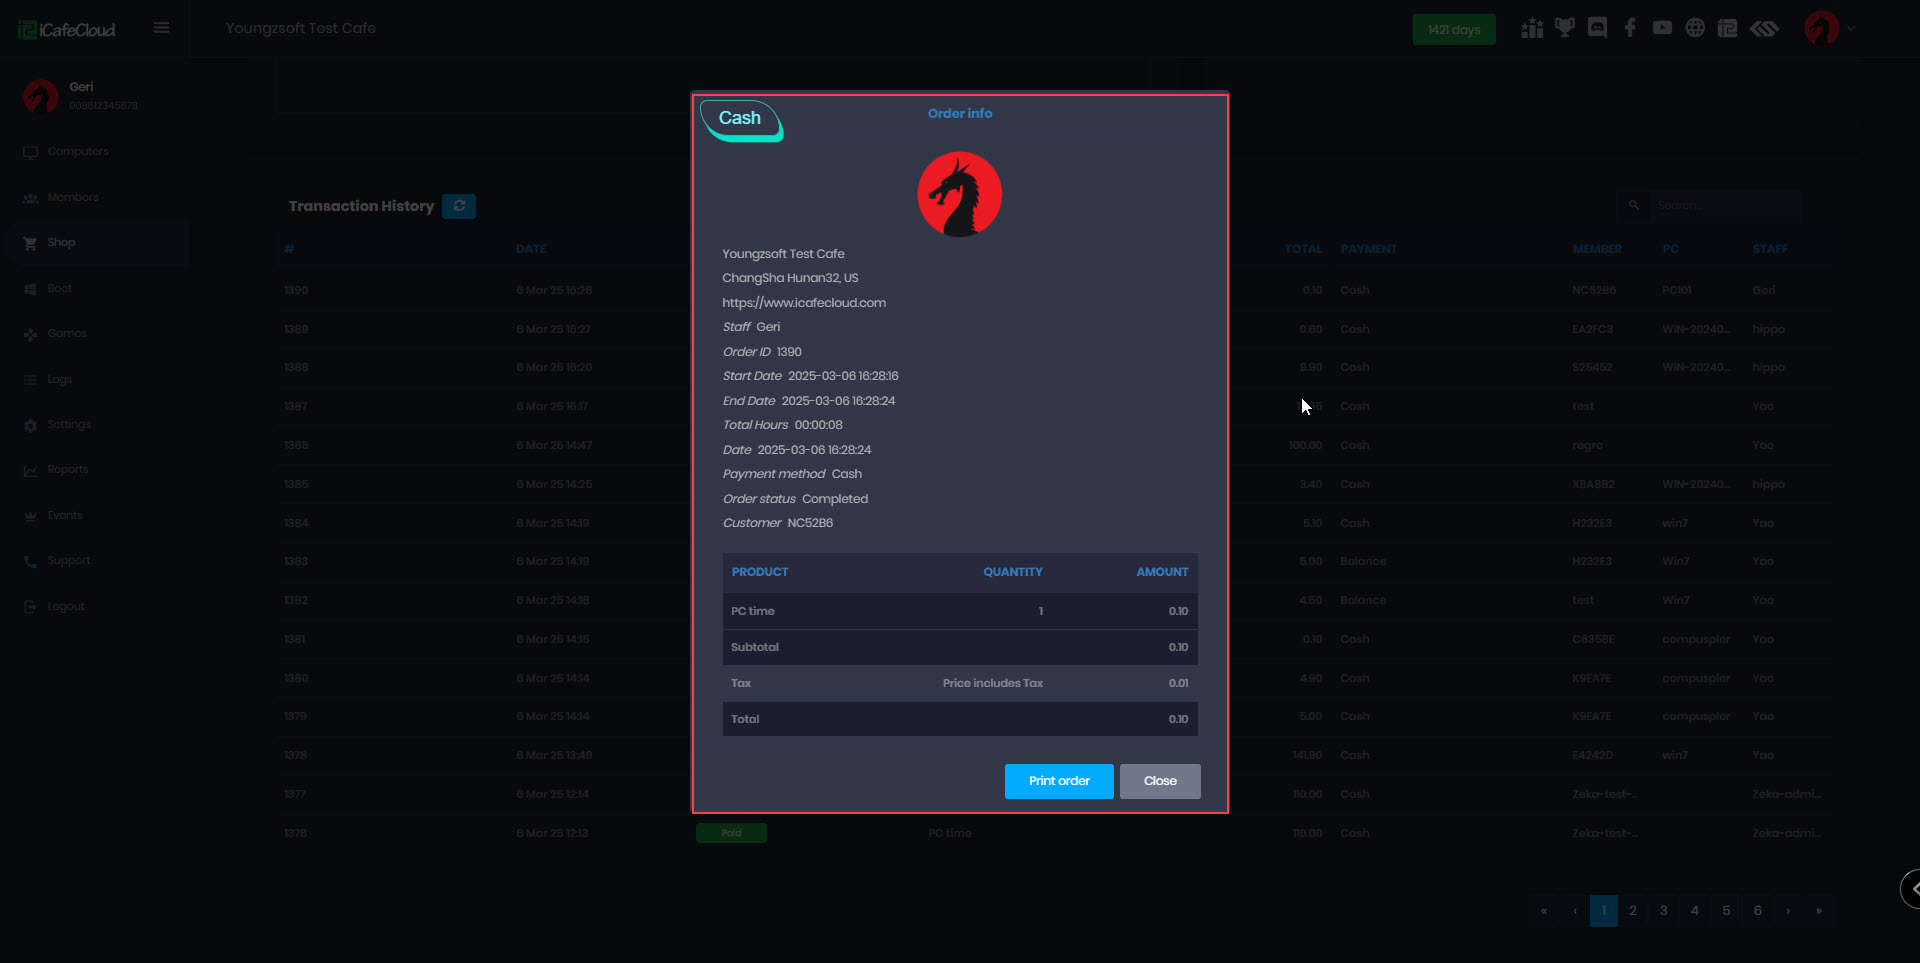
Task: Sort the table by the STAFF column header
Action: [1770, 249]
